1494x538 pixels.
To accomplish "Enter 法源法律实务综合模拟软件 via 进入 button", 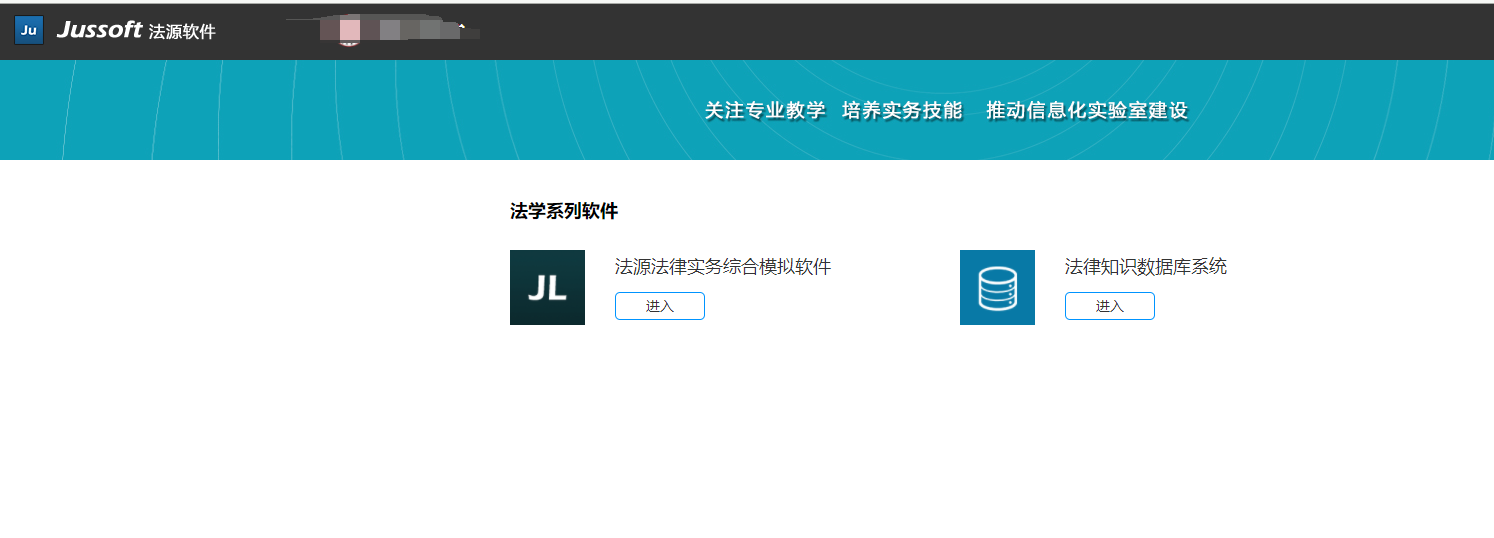I will 660,306.
